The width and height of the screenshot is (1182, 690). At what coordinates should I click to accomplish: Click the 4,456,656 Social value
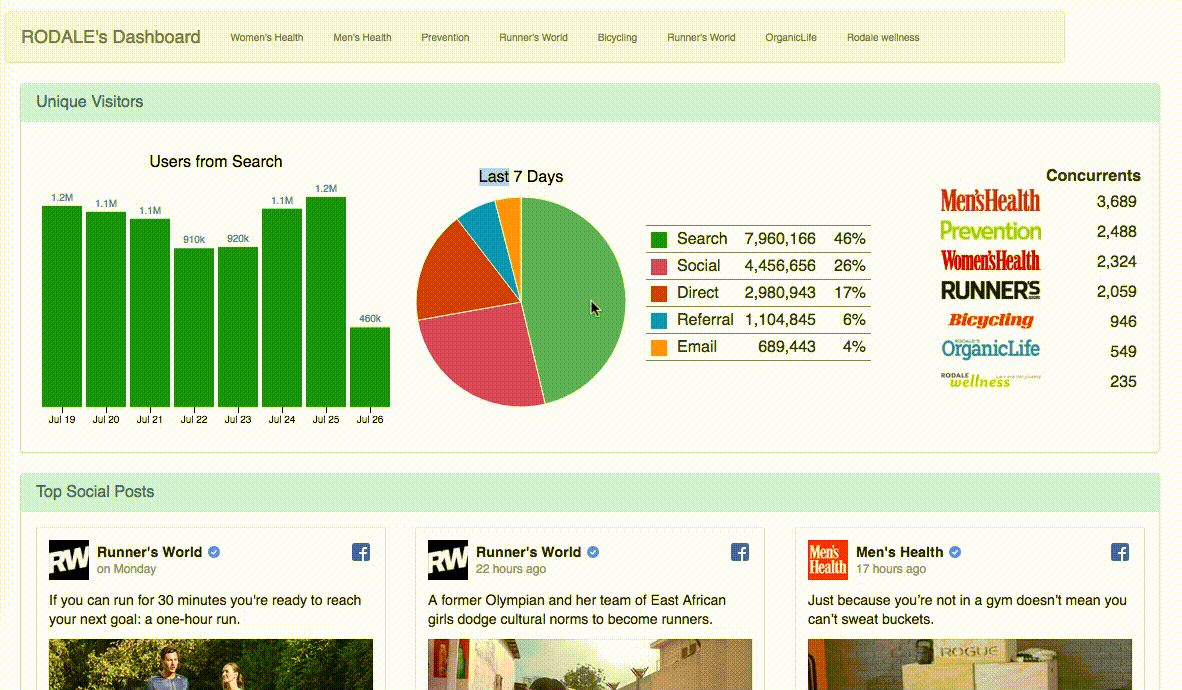click(779, 265)
